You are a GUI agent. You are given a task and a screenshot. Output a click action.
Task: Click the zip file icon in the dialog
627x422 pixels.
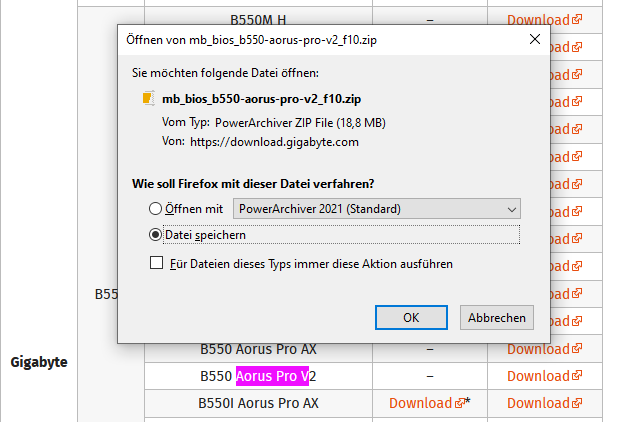click(148, 98)
